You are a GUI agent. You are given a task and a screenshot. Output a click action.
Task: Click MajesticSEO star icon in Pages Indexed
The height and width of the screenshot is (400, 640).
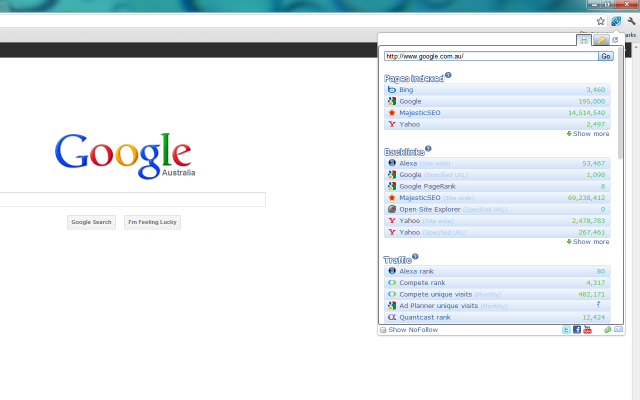pyautogui.click(x=392, y=113)
